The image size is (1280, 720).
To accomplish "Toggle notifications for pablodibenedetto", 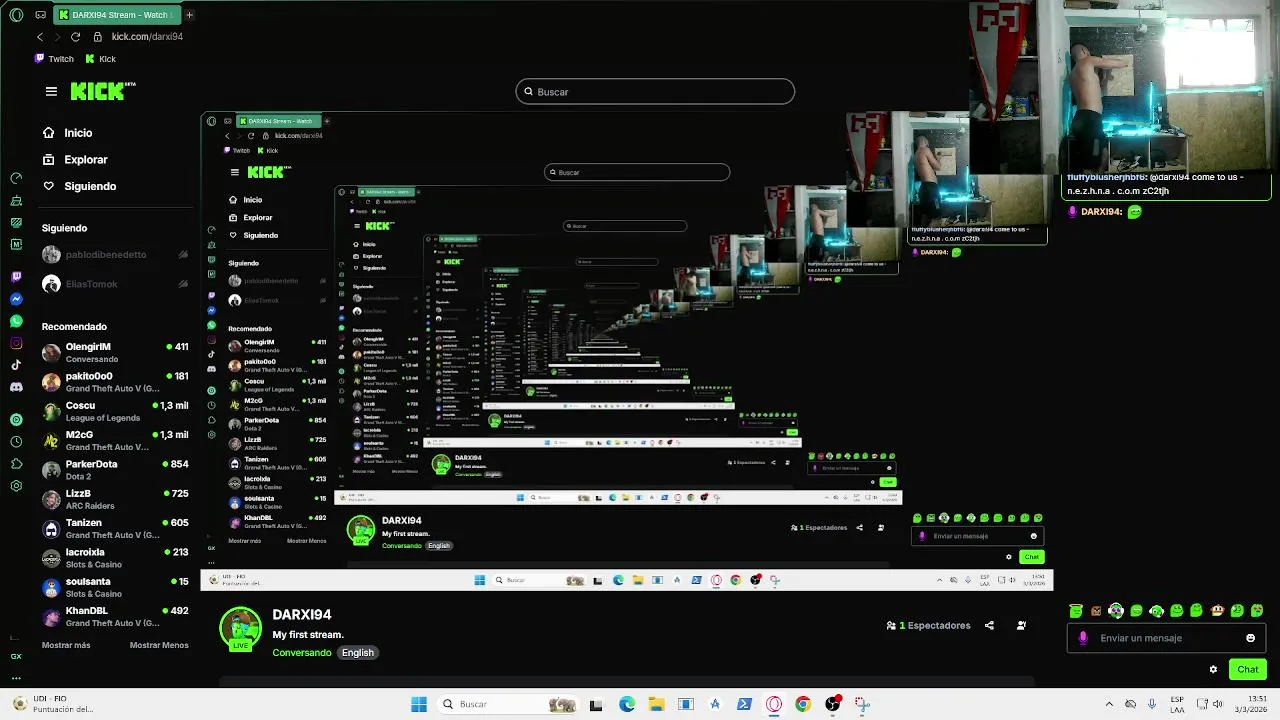I will [x=183, y=255].
